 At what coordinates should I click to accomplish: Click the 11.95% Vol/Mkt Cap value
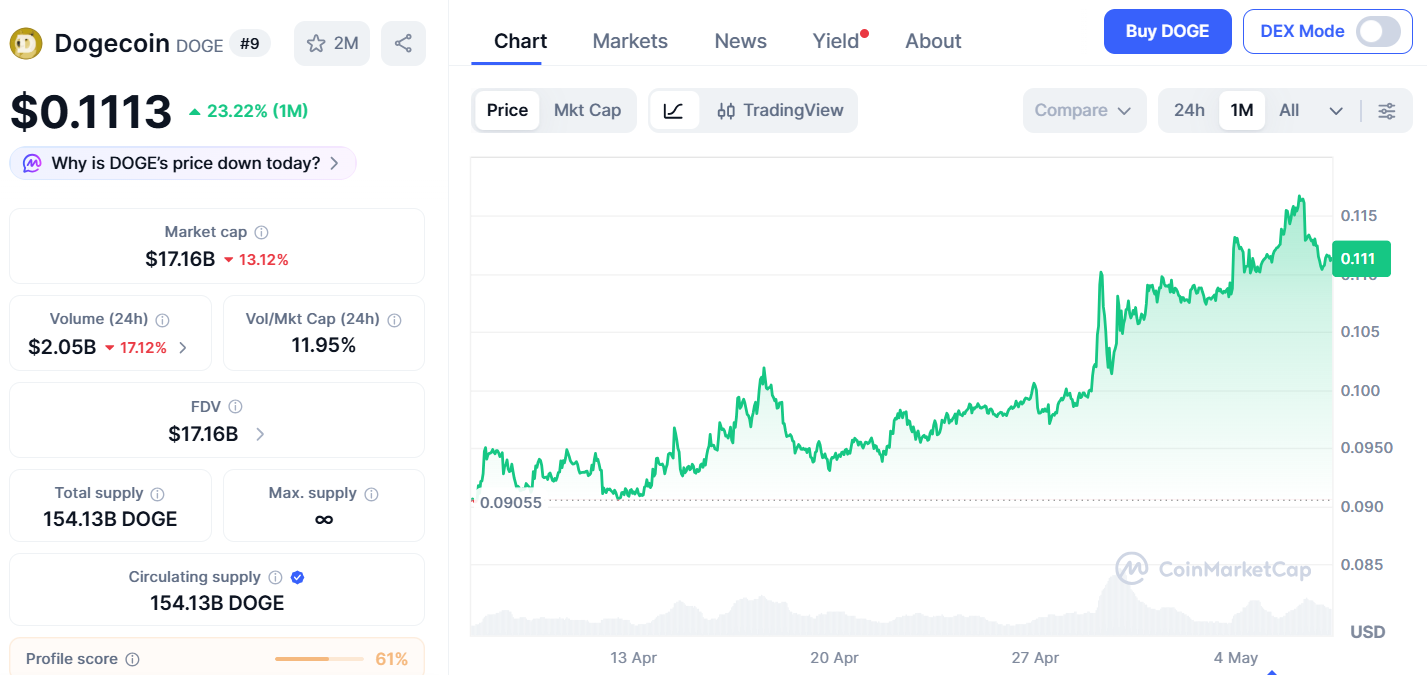tap(323, 346)
